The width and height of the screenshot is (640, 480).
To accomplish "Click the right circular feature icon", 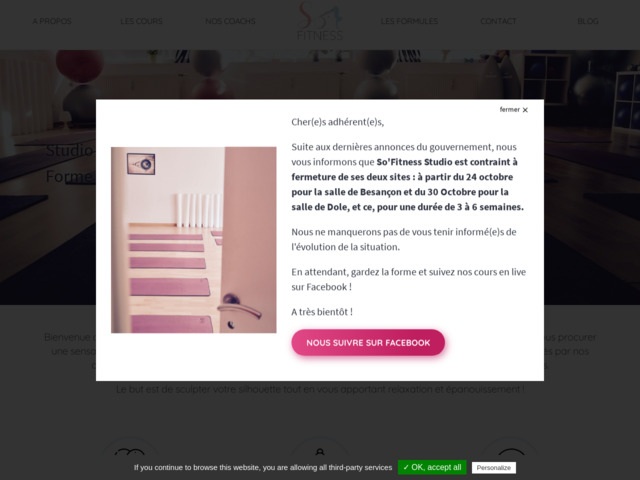I will click(x=510, y=452).
